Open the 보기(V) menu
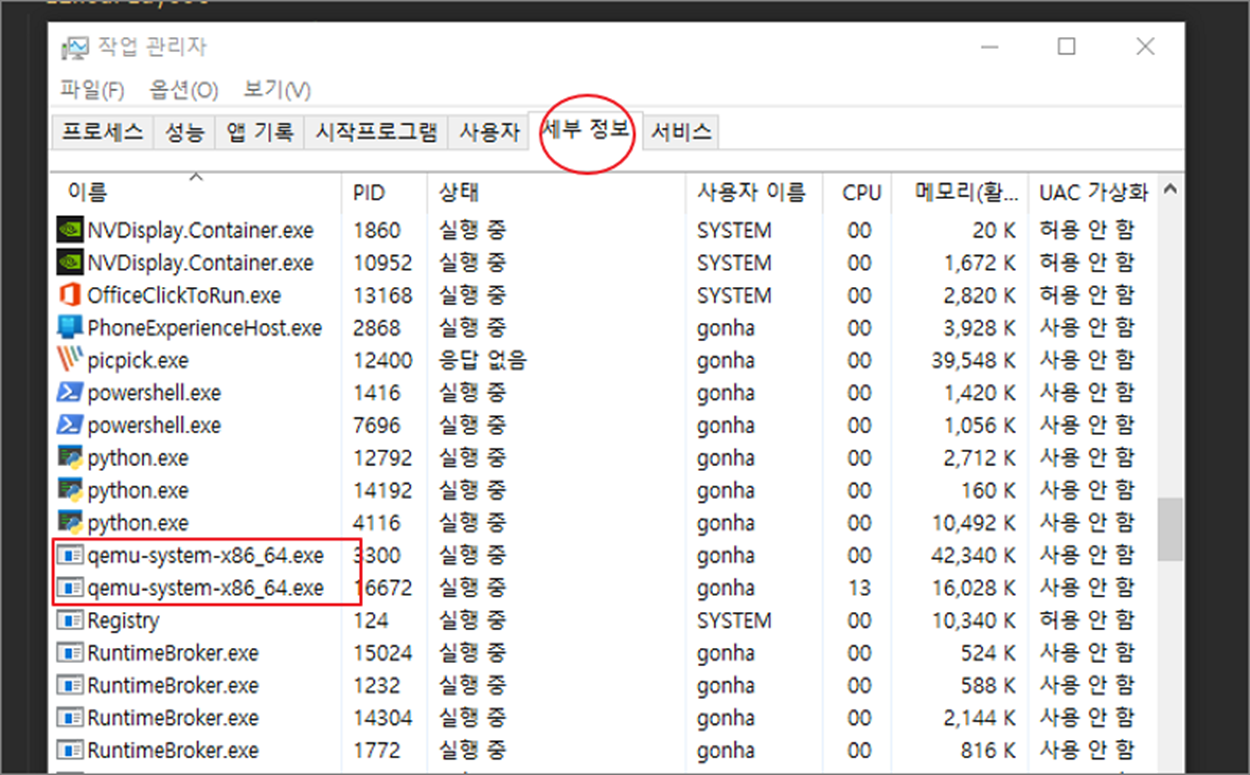1250x775 pixels. point(277,90)
